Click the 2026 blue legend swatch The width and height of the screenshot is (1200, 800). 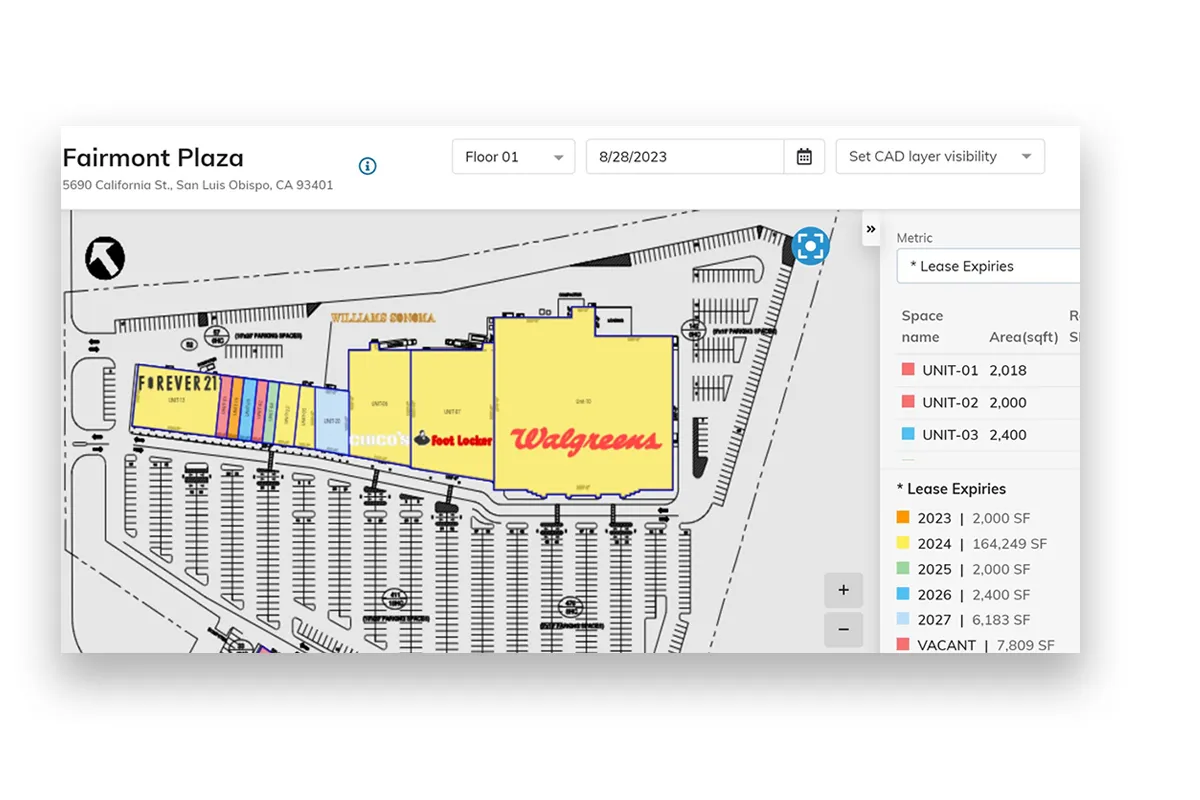pos(903,595)
